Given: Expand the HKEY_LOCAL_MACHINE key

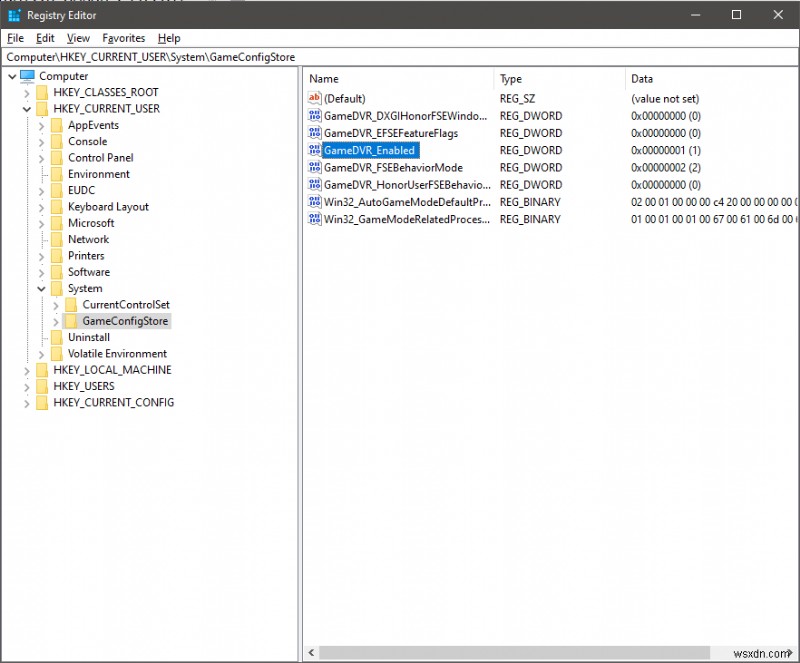Looking at the screenshot, I should pyautogui.click(x=28, y=369).
